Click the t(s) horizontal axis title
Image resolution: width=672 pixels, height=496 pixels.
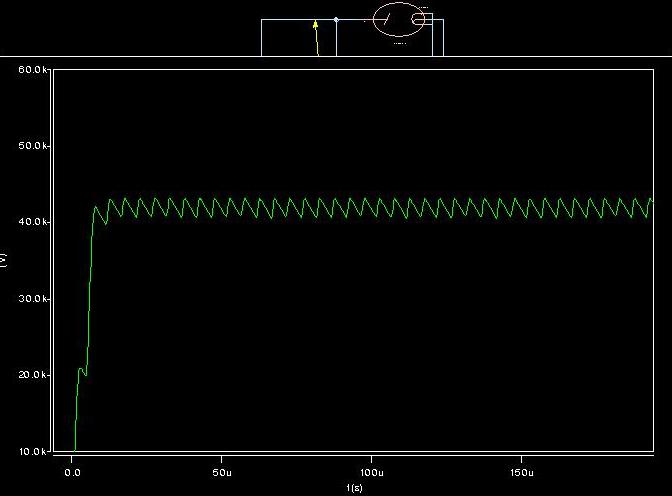354,487
